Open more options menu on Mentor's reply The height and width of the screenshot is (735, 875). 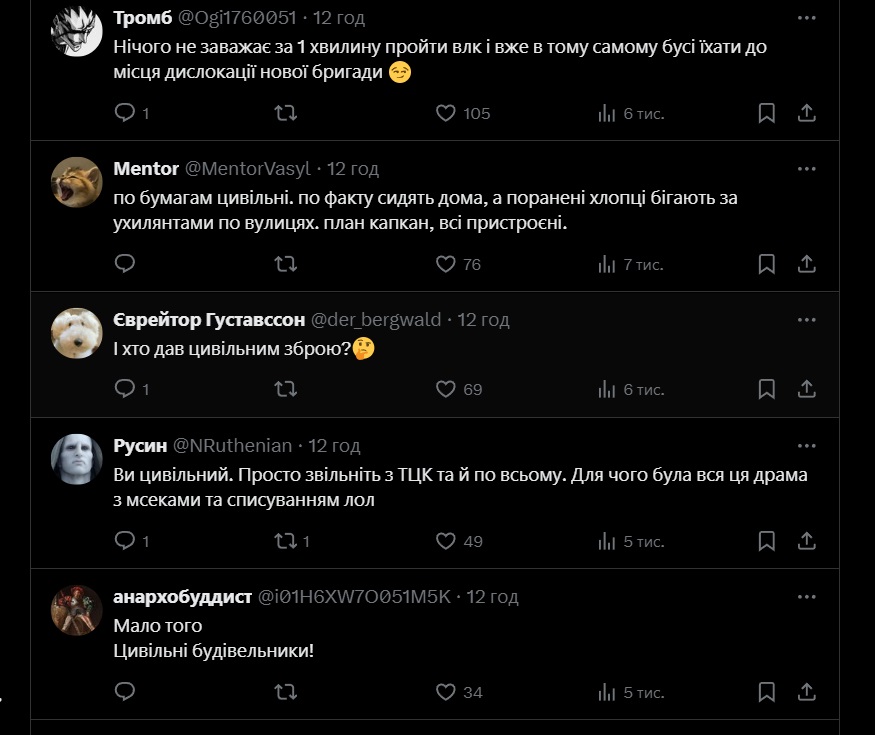807,168
